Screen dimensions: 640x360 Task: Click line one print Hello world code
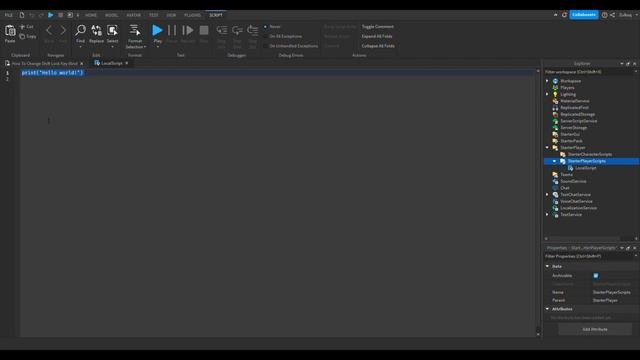tap(52, 73)
